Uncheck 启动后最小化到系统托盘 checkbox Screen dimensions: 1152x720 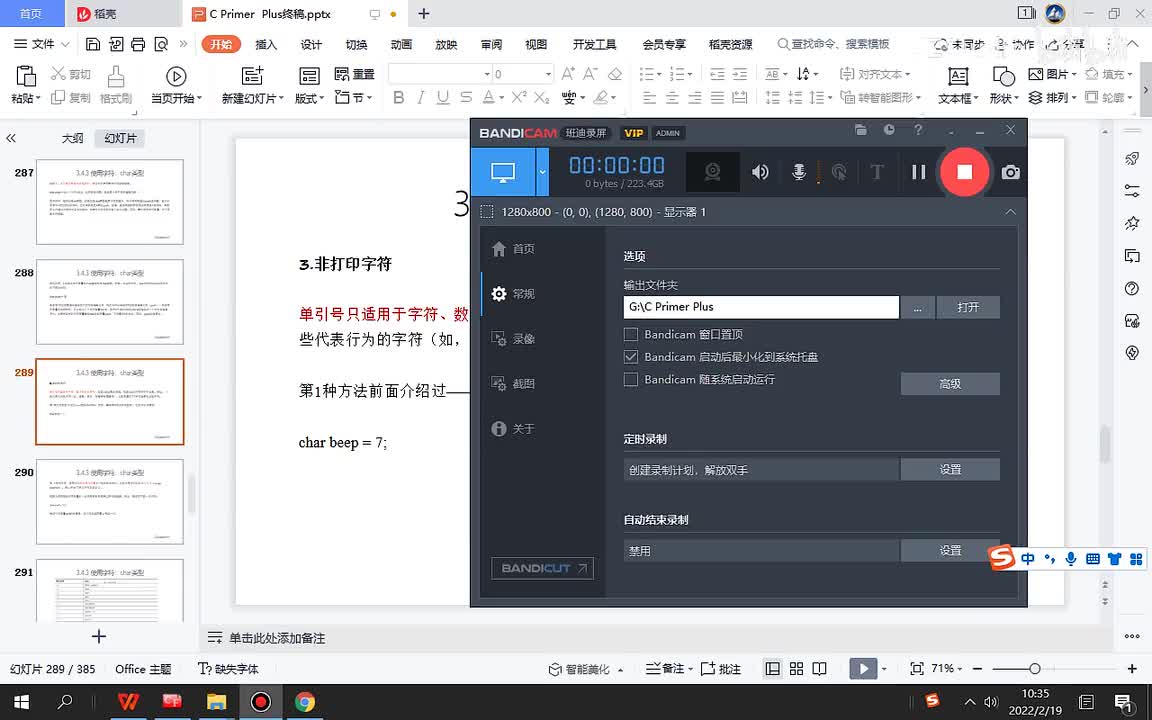630,357
